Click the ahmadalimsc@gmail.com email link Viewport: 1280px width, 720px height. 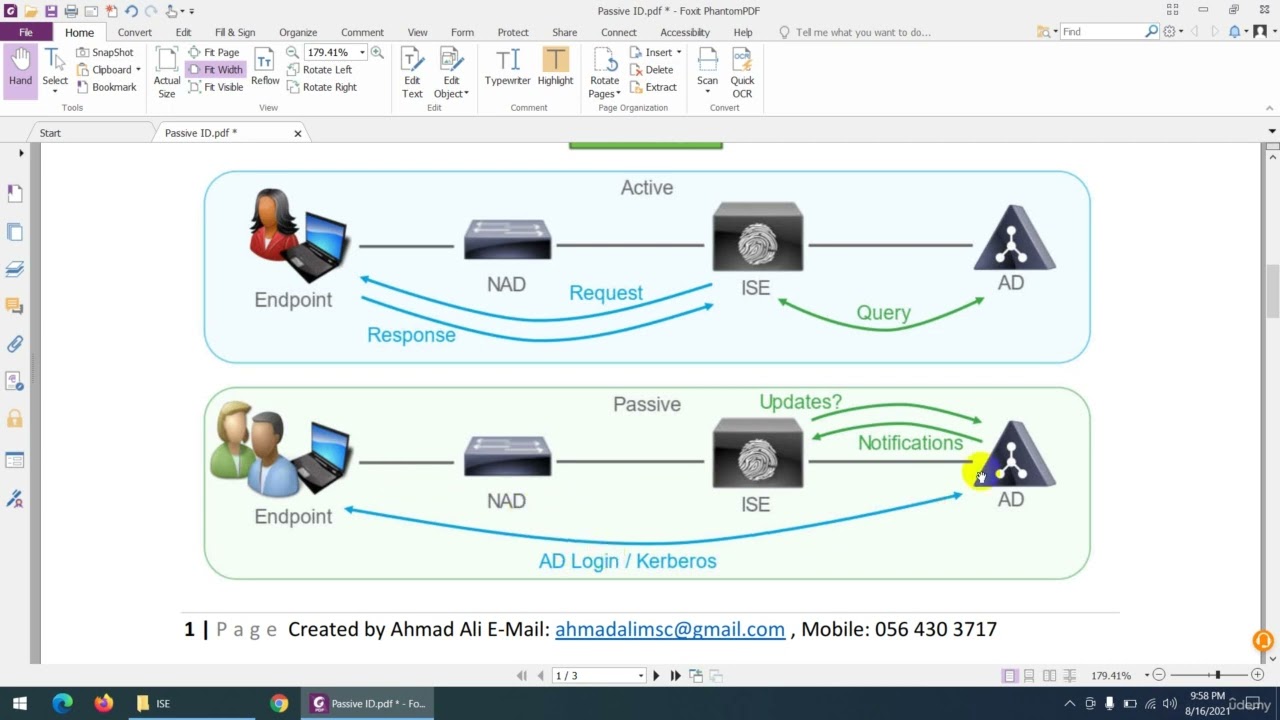coord(670,629)
